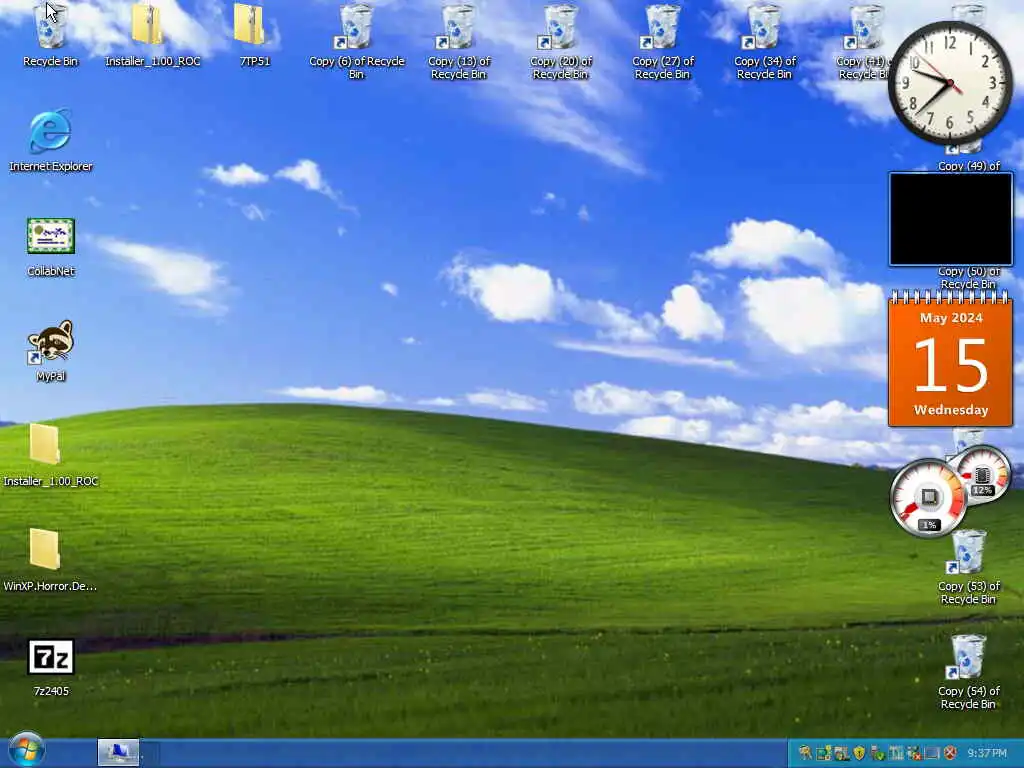Select Copy (13) of Recycle Bin shortcut
1024x768 pixels.
458,41
